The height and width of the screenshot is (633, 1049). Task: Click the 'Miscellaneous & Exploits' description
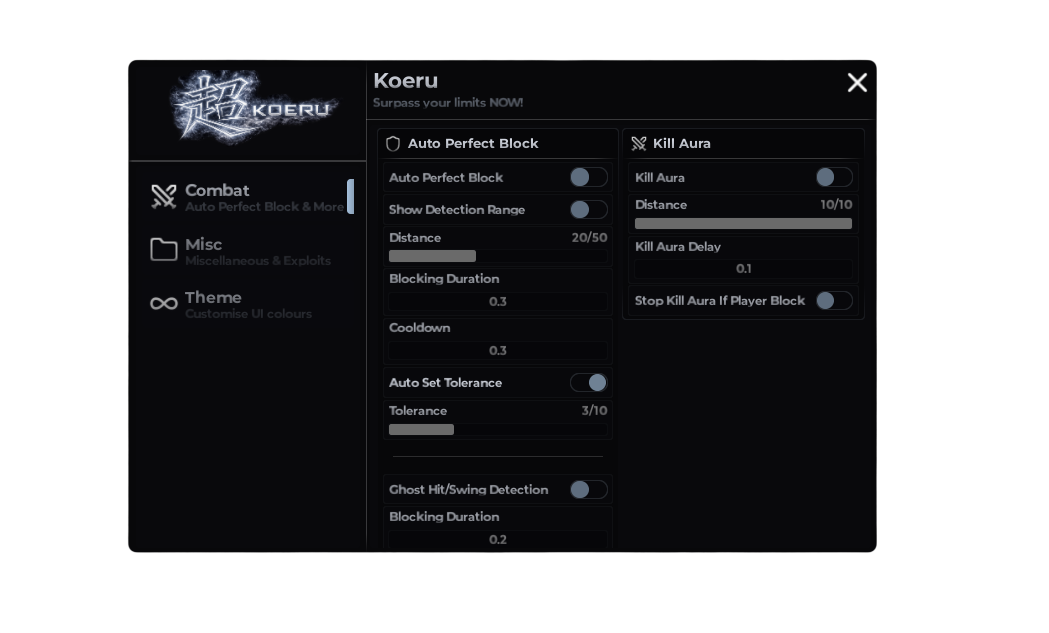tap(258, 261)
